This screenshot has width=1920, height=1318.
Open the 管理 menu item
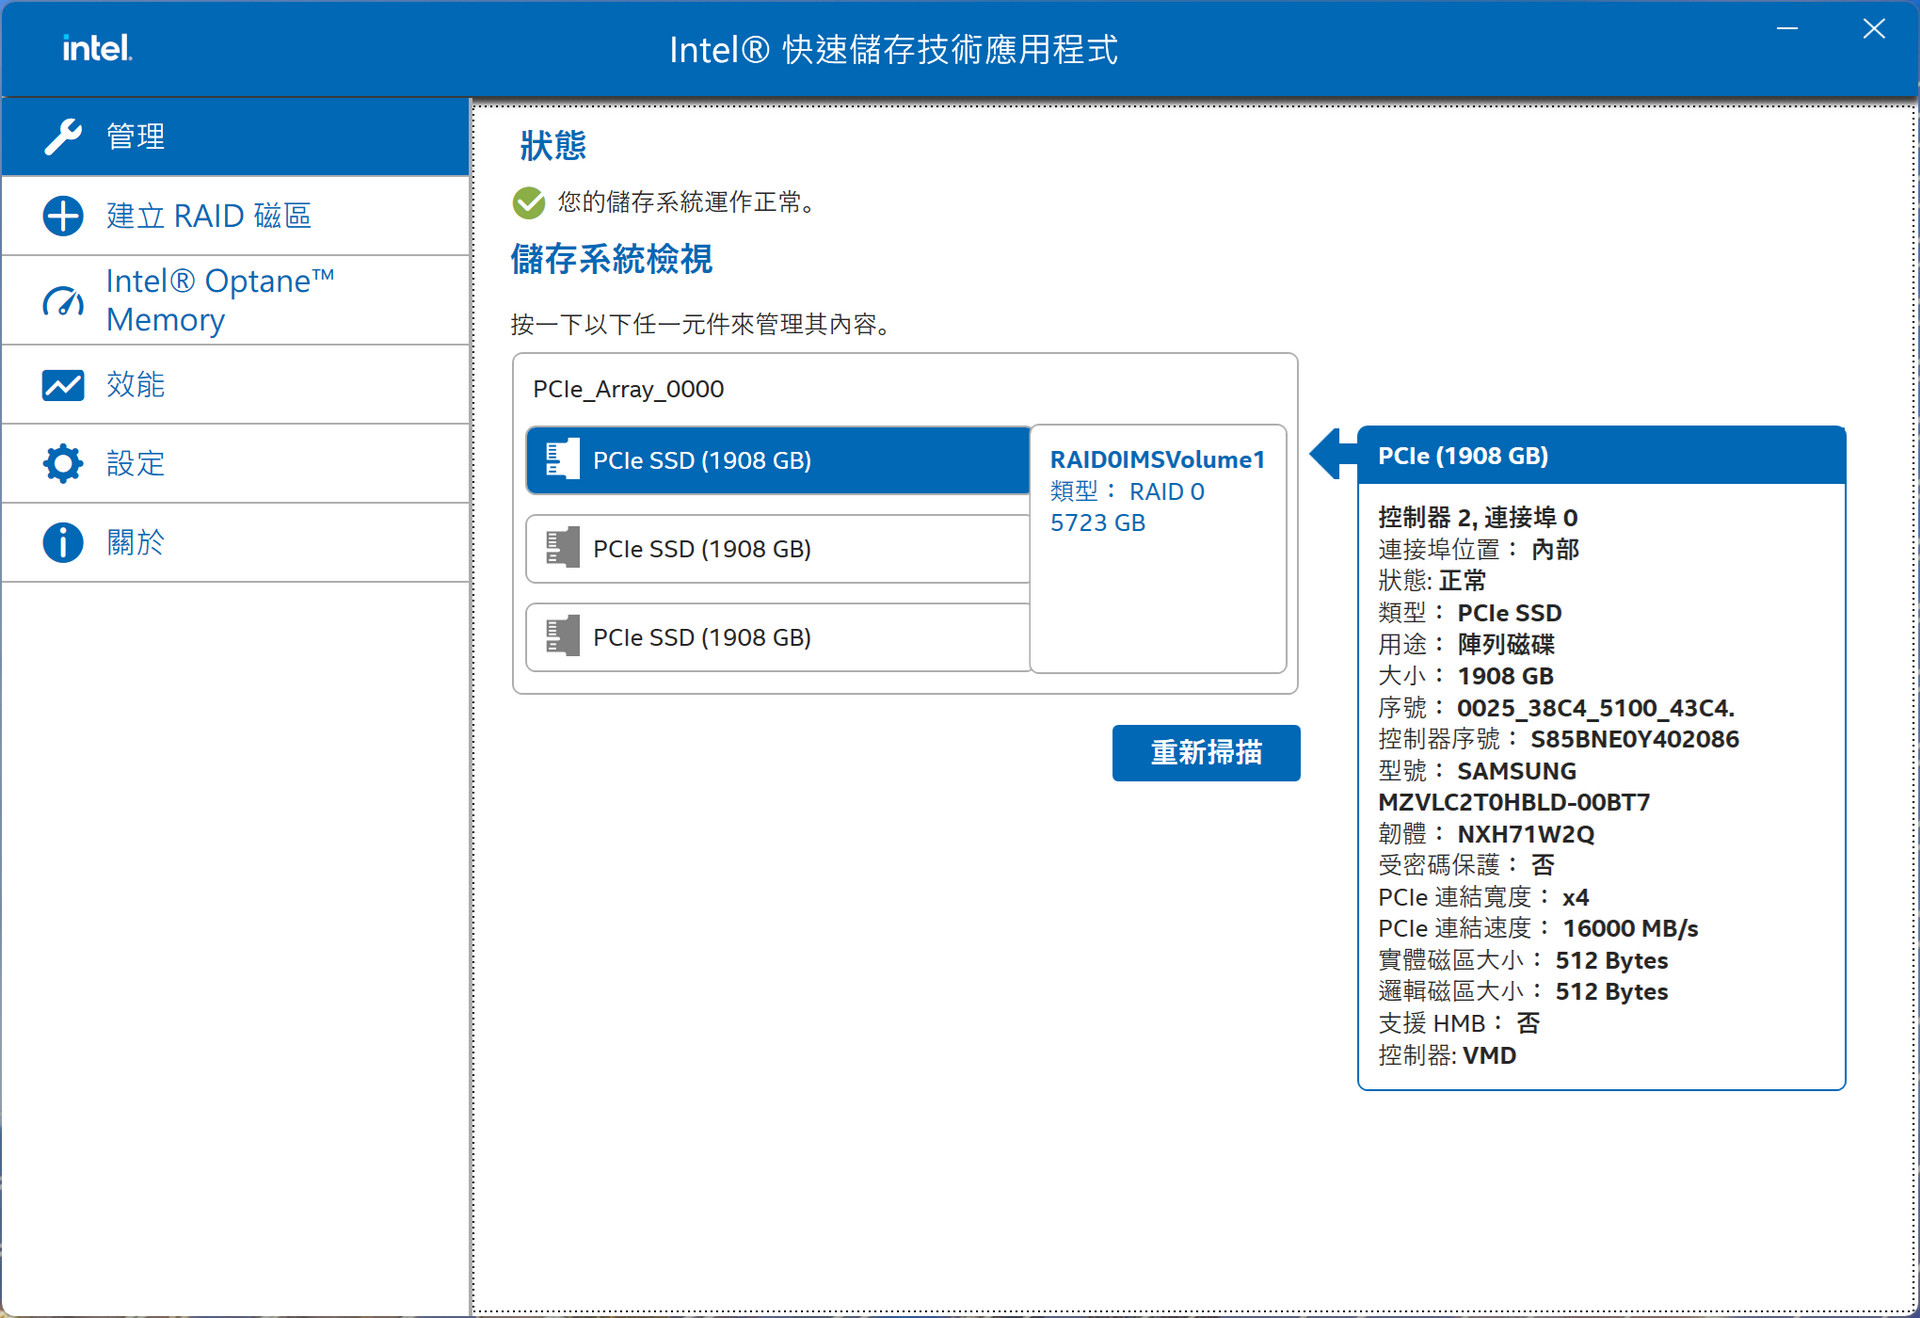pos(236,137)
